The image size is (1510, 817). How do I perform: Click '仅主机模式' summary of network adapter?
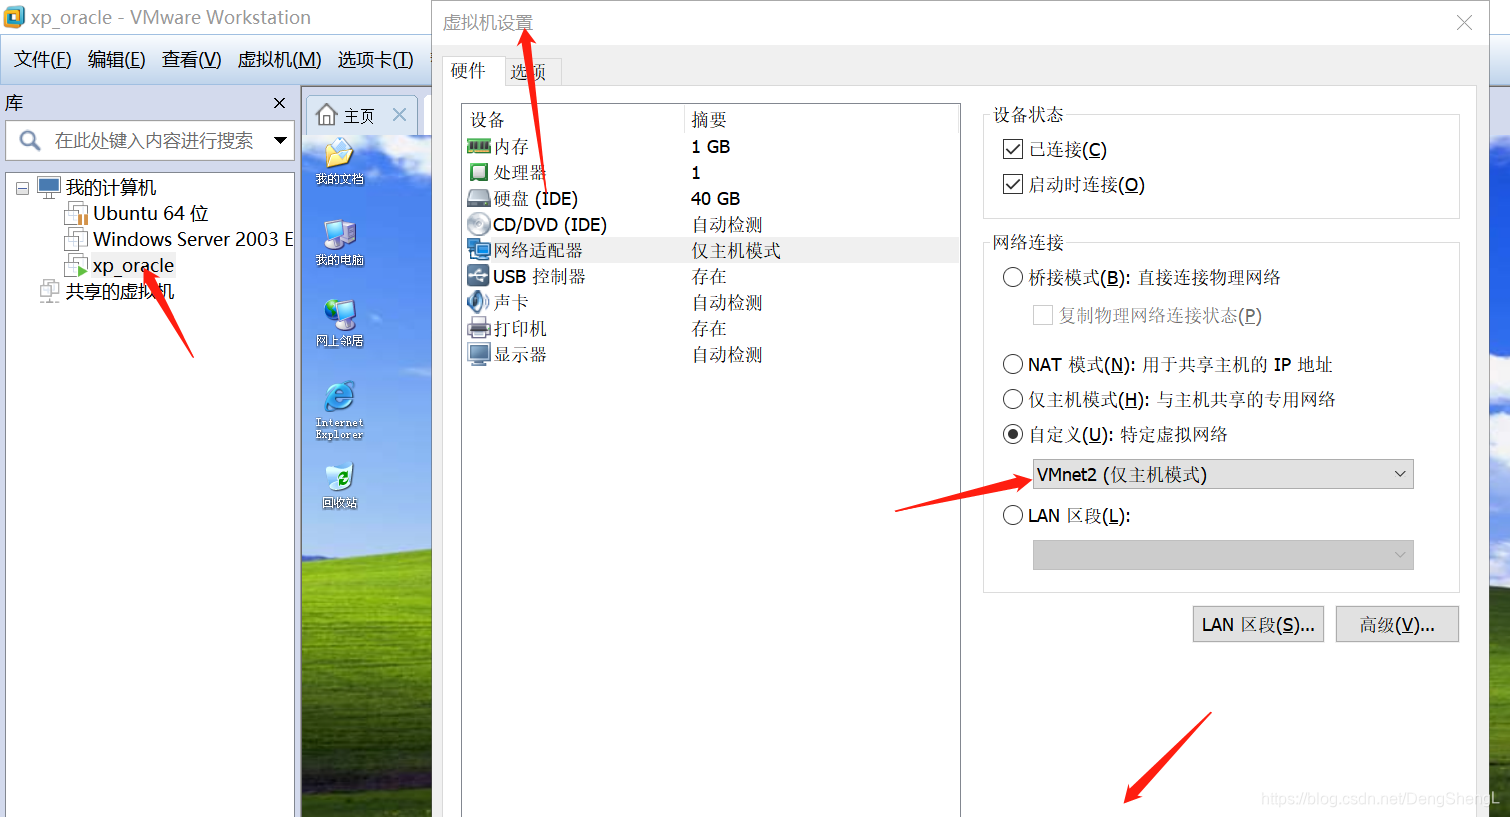tap(736, 250)
